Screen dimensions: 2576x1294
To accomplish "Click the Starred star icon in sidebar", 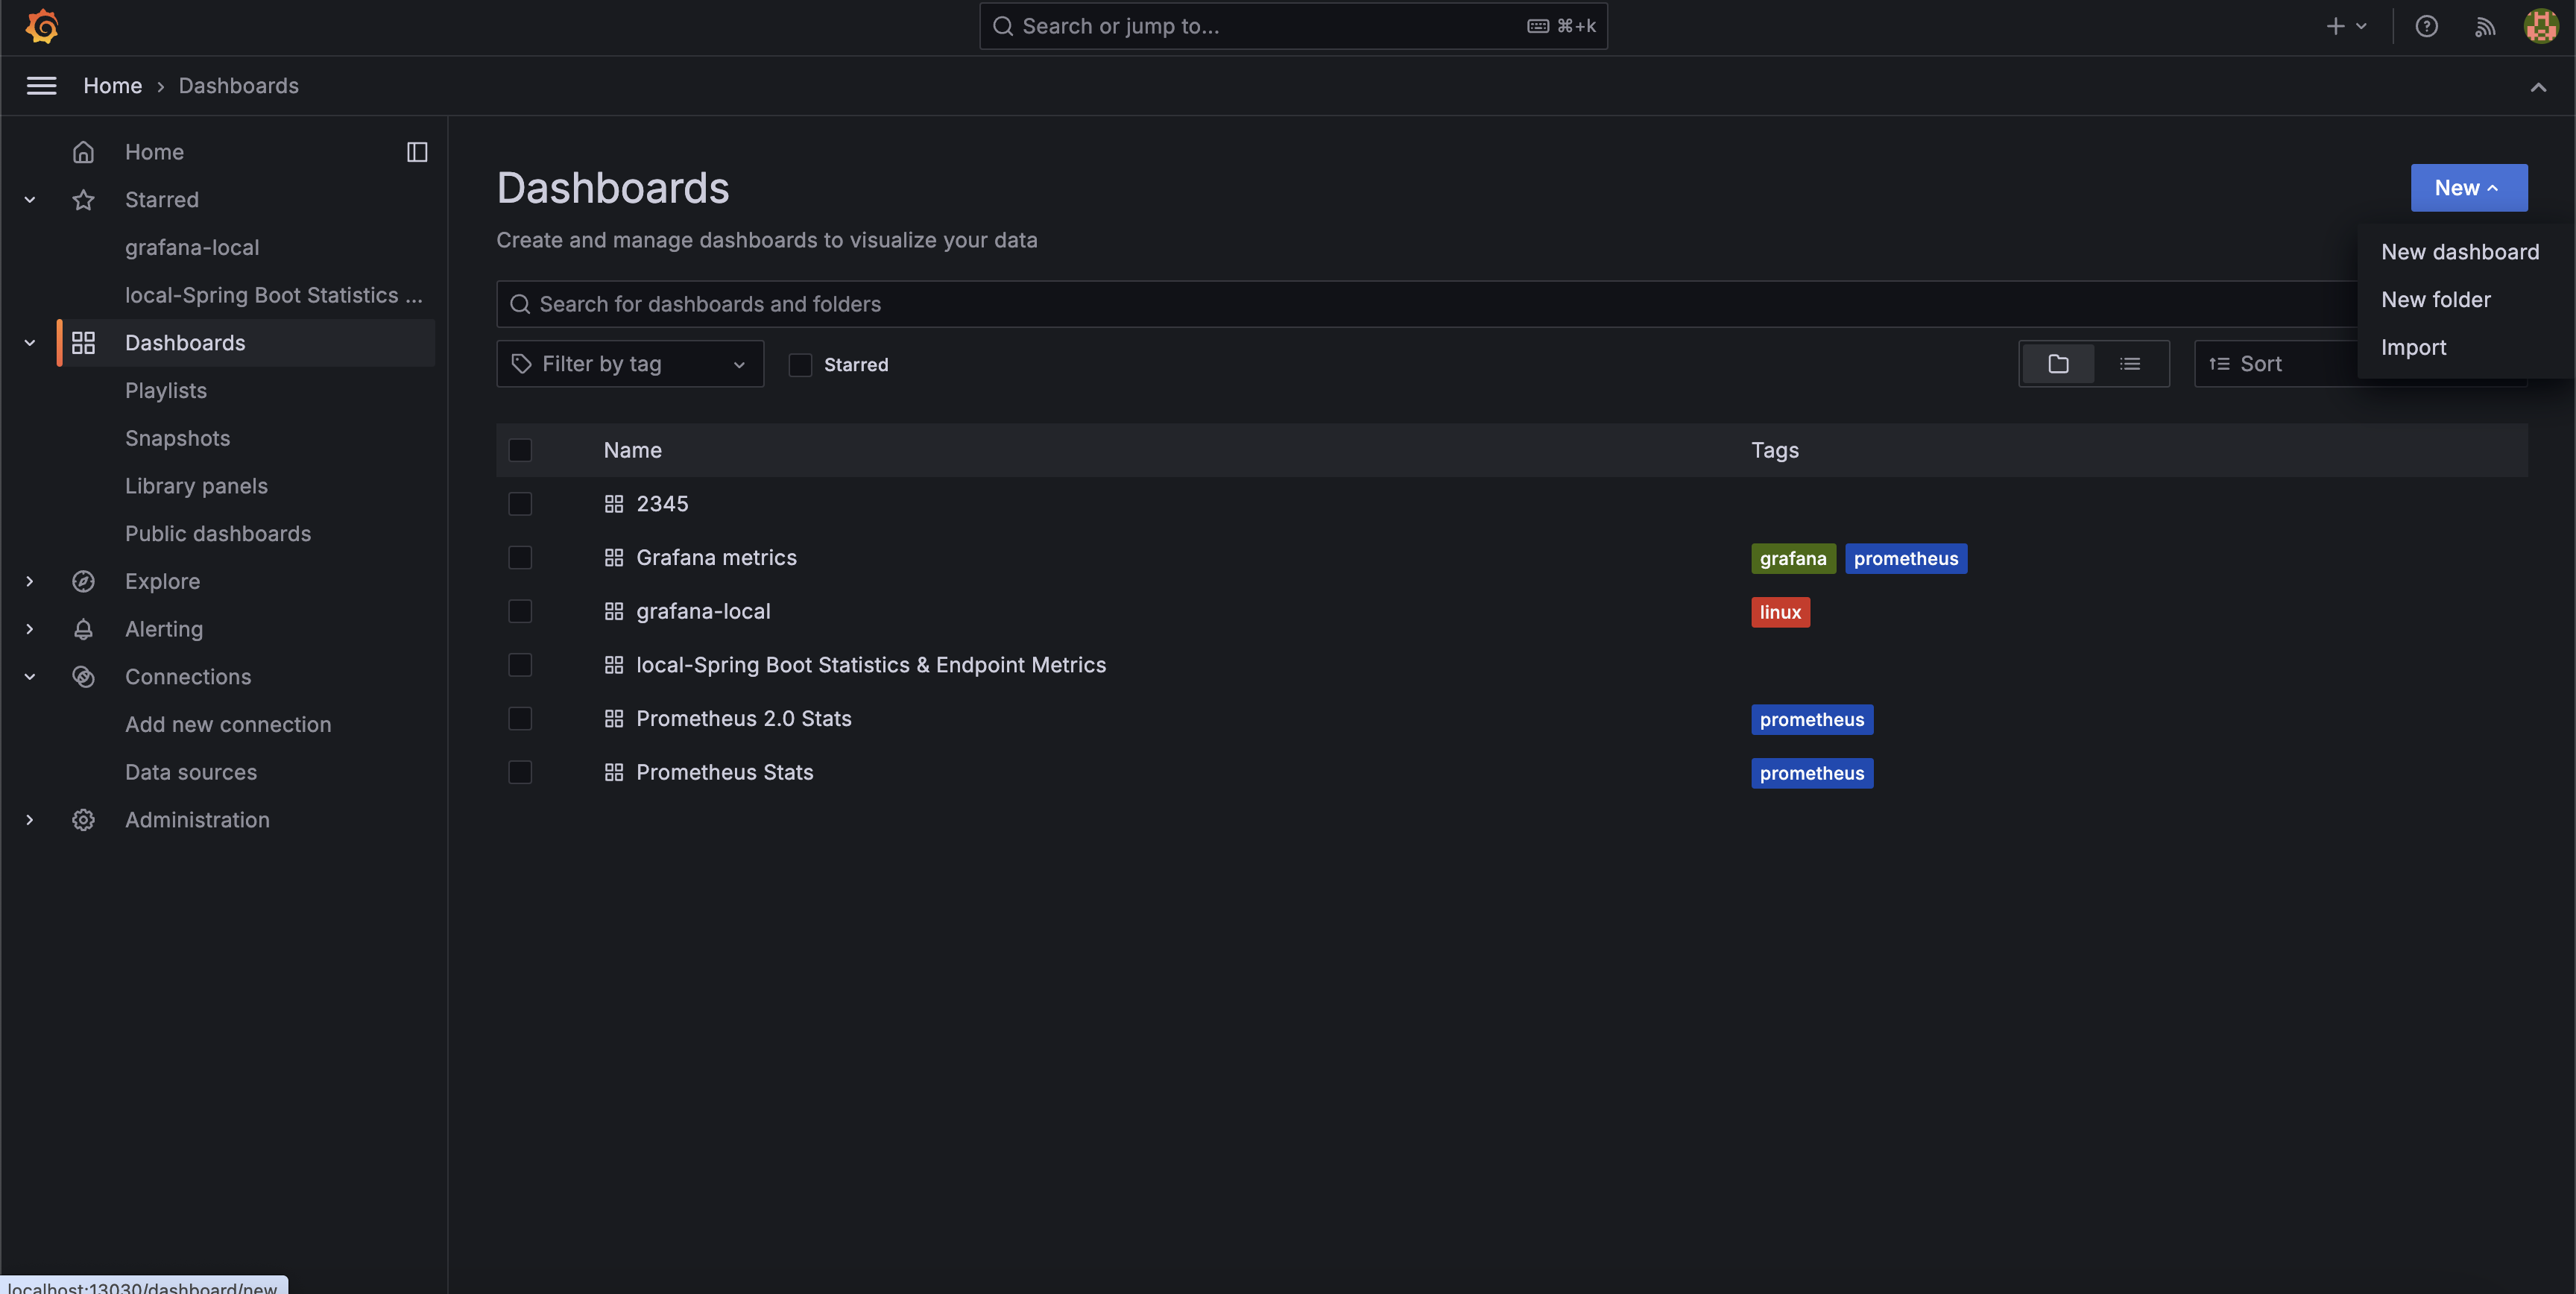I will [x=83, y=200].
